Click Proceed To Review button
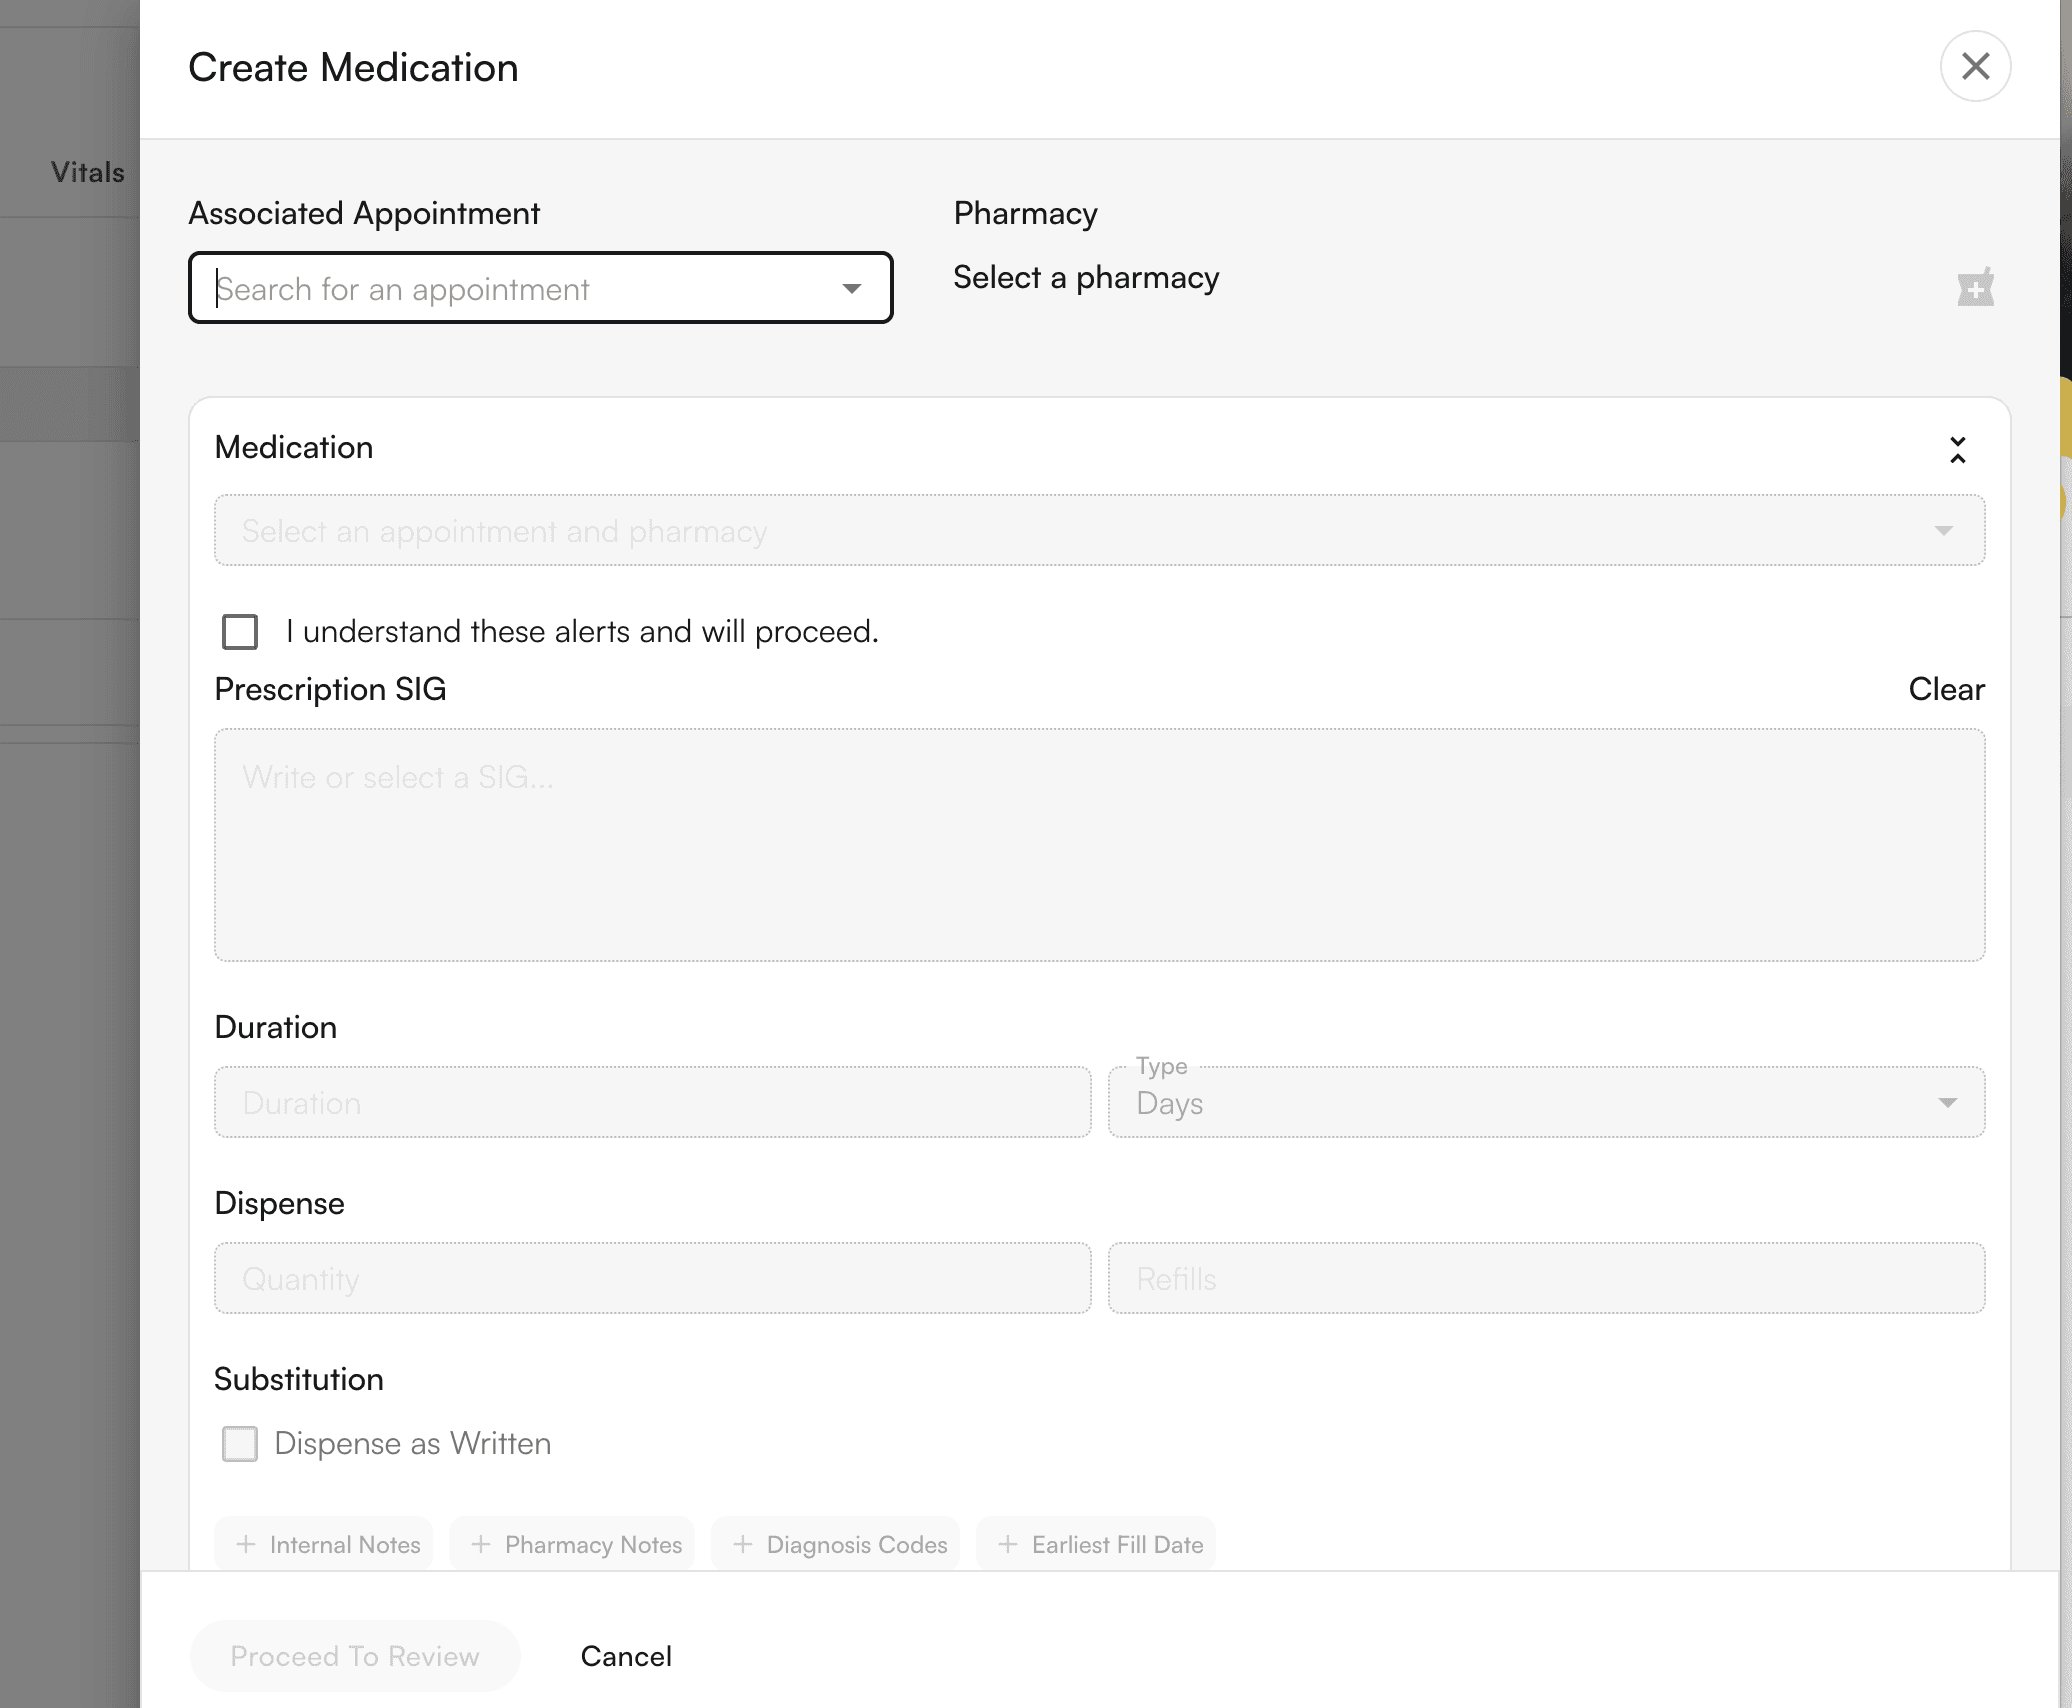Viewport: 2072px width, 1708px height. [x=355, y=1656]
